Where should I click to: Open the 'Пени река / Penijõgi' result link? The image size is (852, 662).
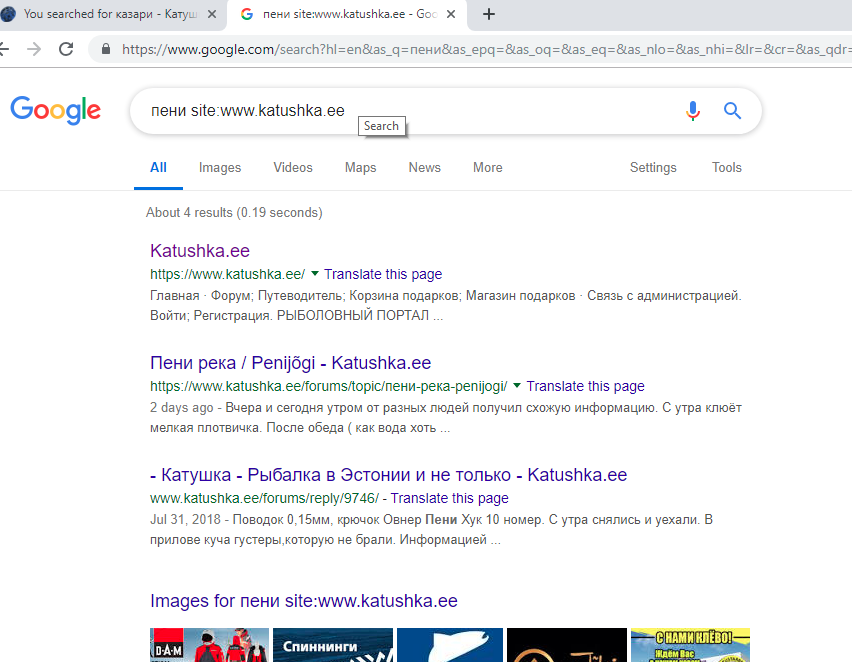pos(290,363)
